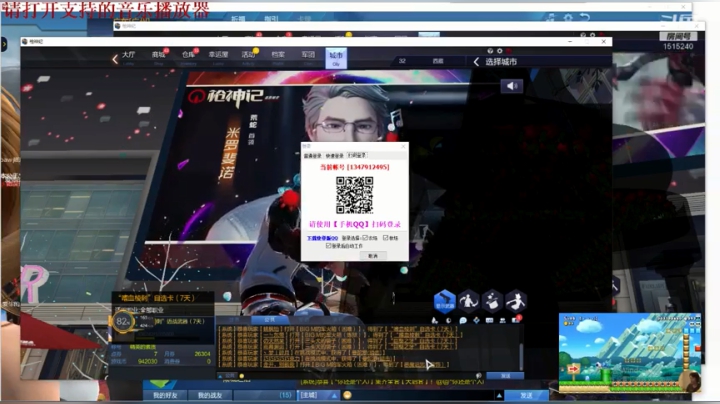Select the 扫码登录 QR login tab

[357, 155]
